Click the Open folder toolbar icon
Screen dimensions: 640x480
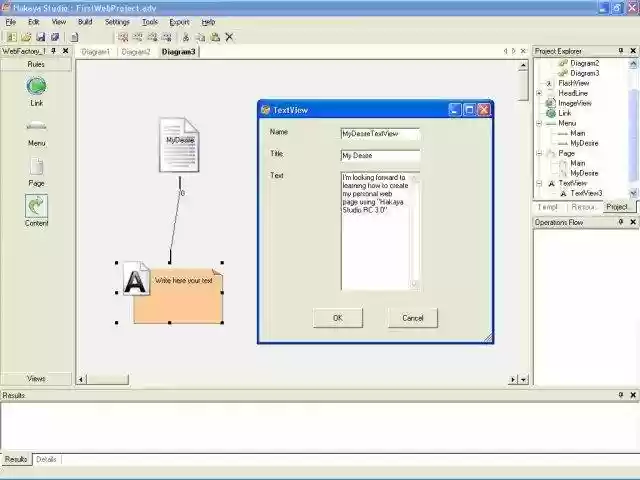pyautogui.click(x=26, y=37)
